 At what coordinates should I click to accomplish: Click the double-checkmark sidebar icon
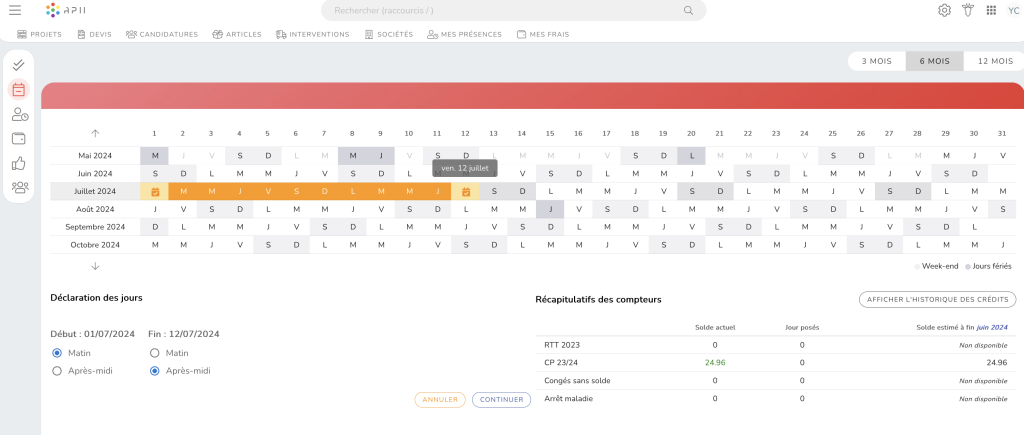(19, 64)
